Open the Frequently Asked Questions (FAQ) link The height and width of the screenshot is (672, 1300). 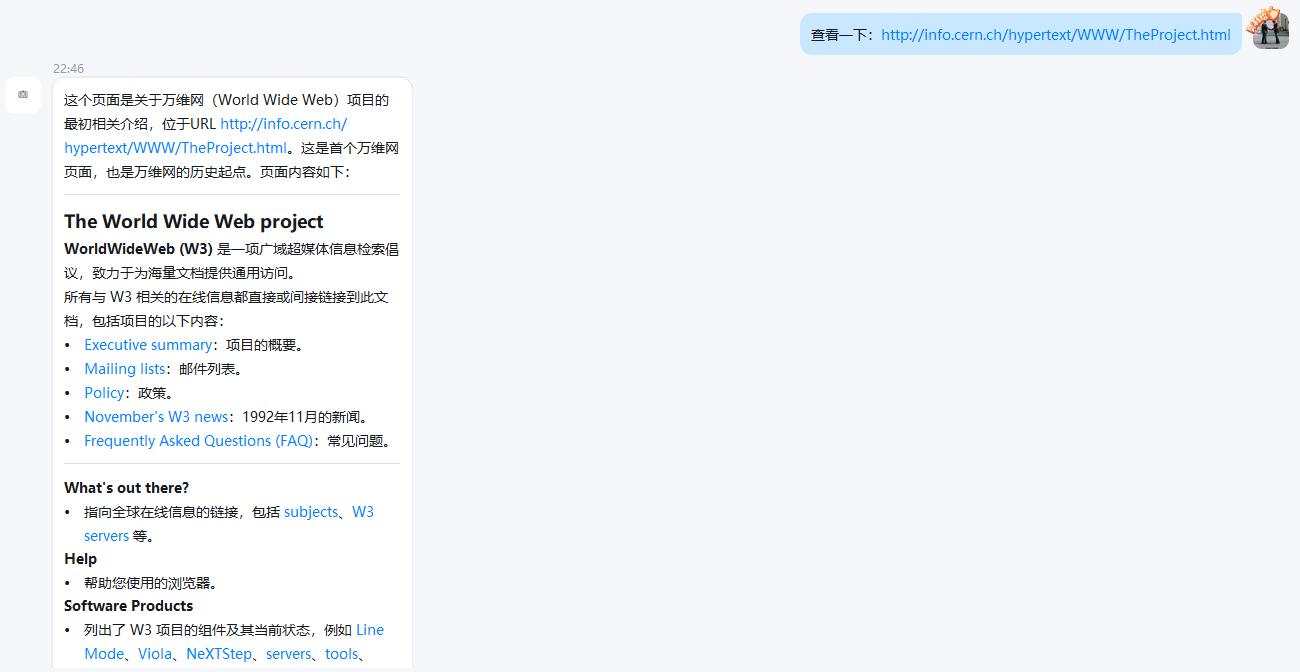coord(198,440)
